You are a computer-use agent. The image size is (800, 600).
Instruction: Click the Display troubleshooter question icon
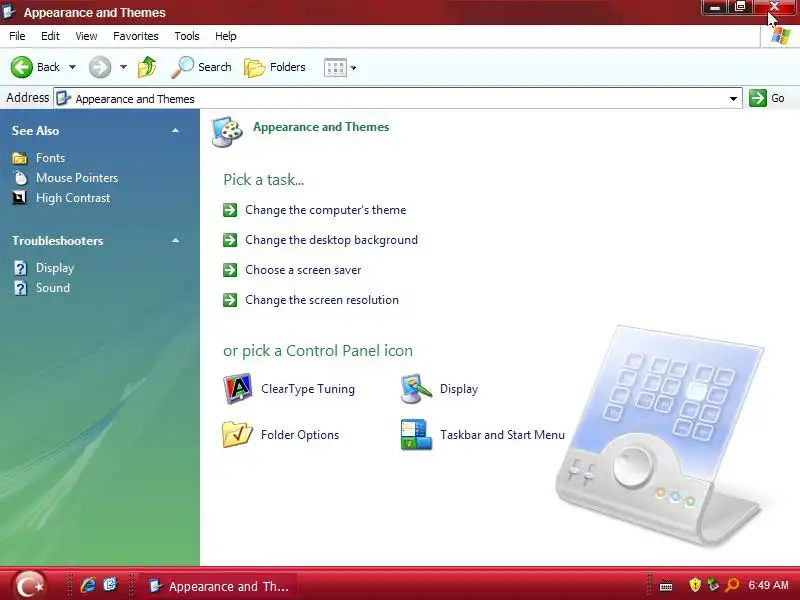[x=20, y=268]
